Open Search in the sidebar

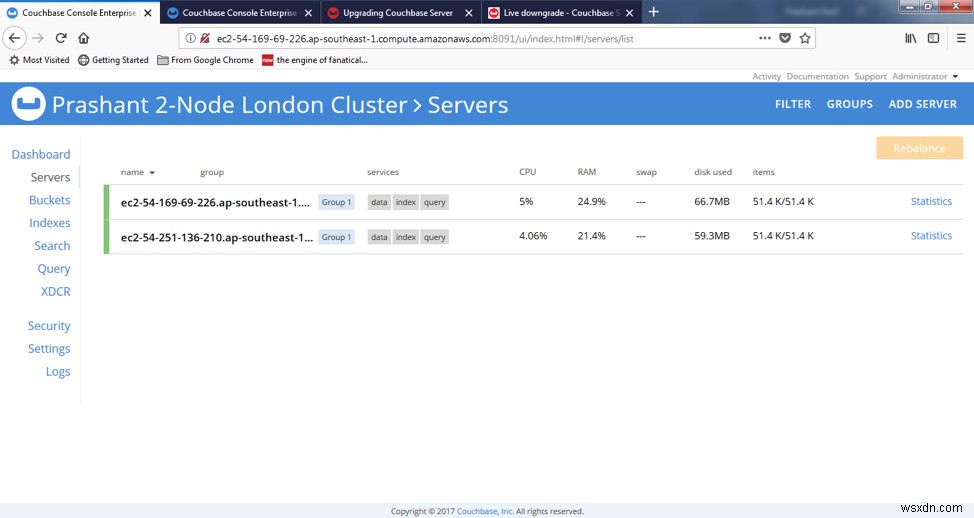coord(52,246)
